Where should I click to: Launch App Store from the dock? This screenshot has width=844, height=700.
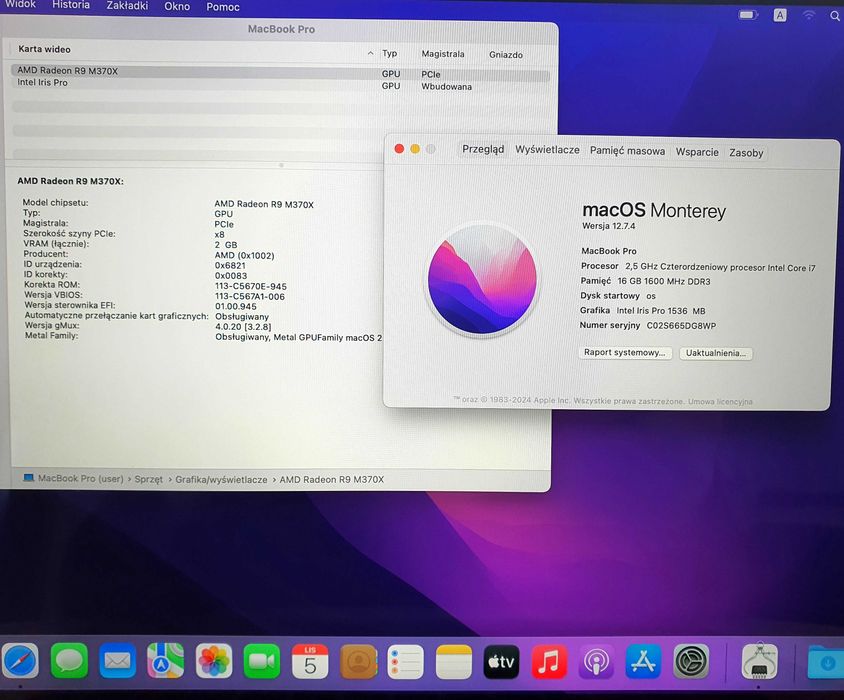[643, 662]
